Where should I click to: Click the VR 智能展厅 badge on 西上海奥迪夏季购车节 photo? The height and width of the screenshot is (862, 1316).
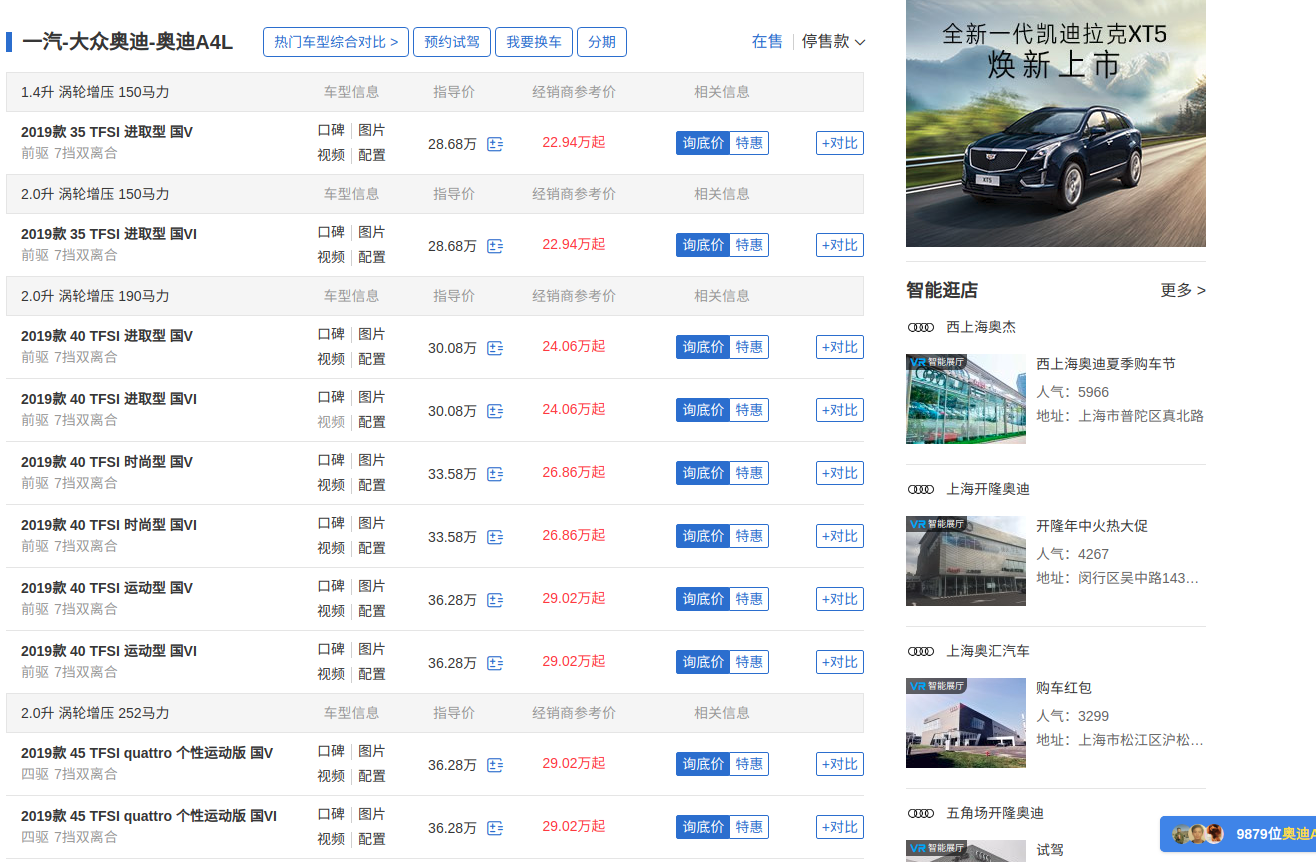[937, 362]
